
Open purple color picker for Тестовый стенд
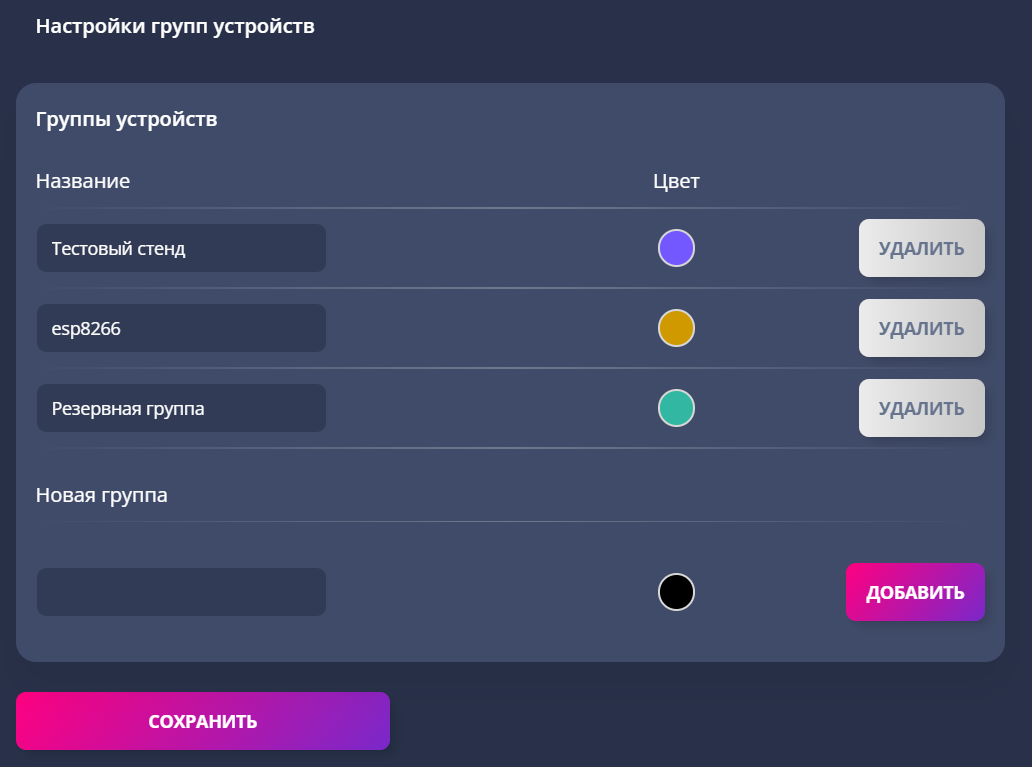tap(676, 248)
